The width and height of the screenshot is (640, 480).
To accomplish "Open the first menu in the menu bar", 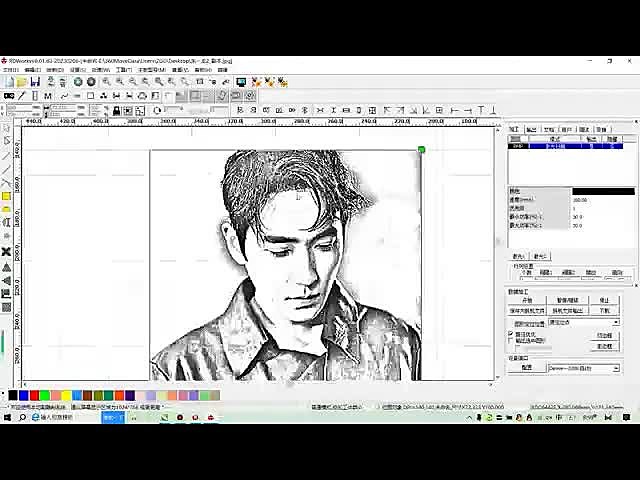I will coord(11,70).
